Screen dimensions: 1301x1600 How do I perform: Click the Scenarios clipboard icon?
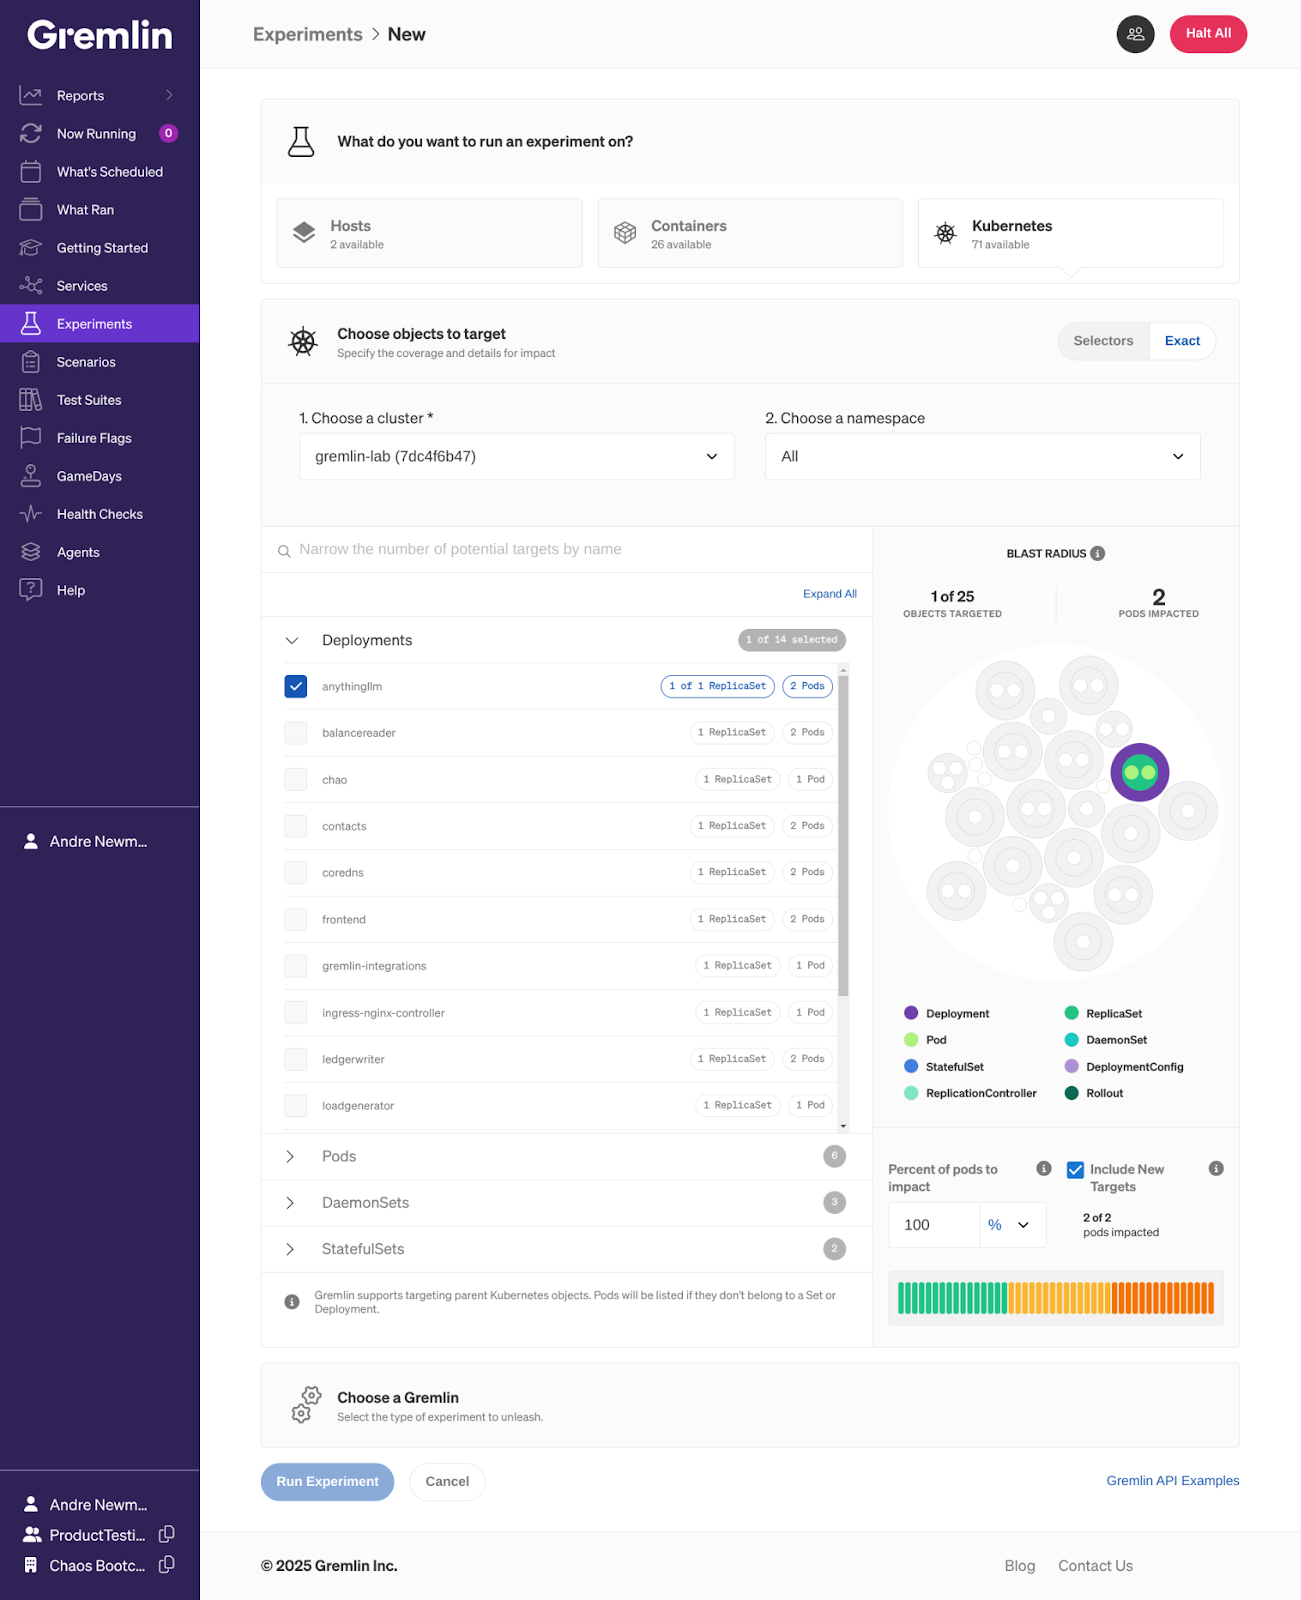(31, 361)
